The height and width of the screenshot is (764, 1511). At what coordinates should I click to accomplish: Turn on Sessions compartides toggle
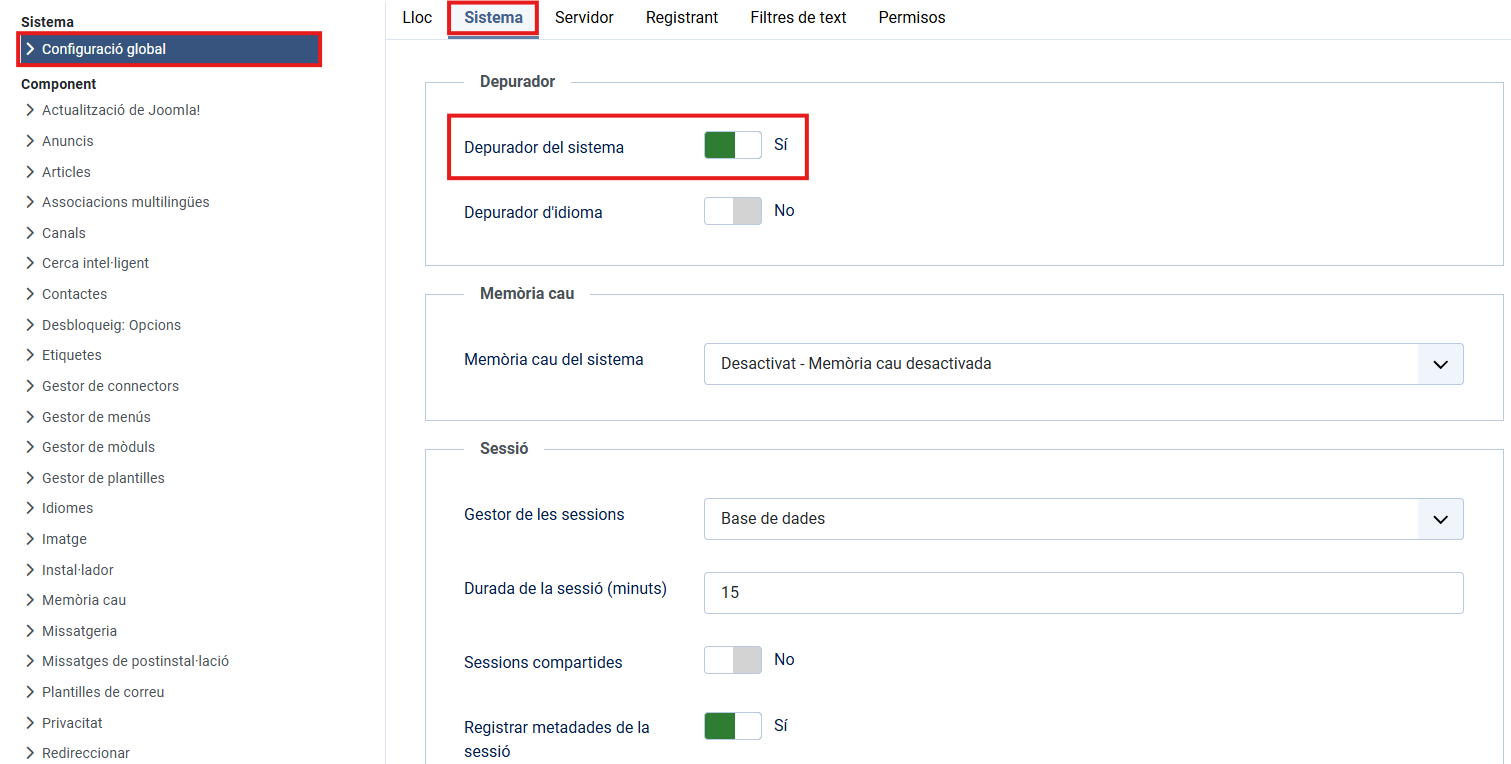click(732, 660)
